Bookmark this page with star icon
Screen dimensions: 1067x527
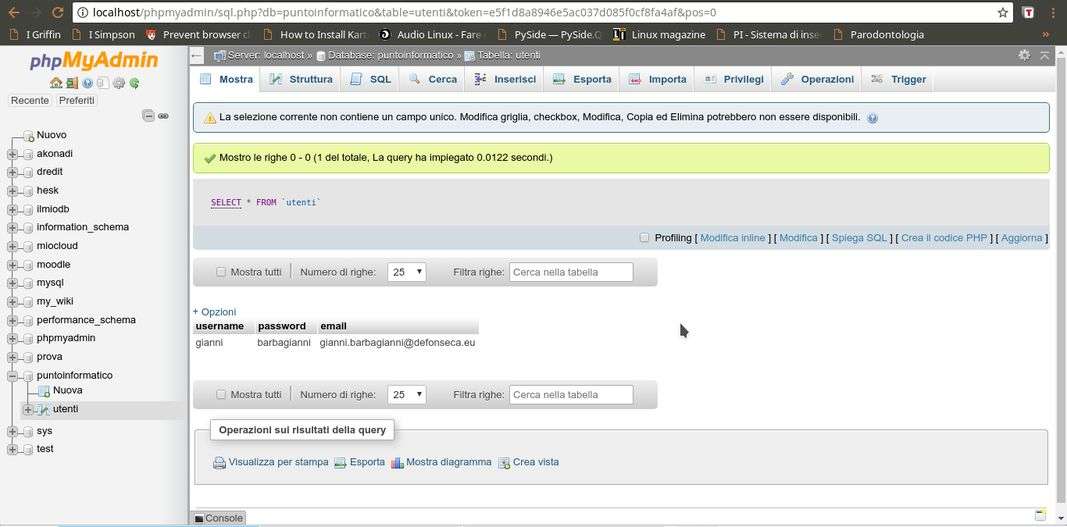tap(1002, 12)
